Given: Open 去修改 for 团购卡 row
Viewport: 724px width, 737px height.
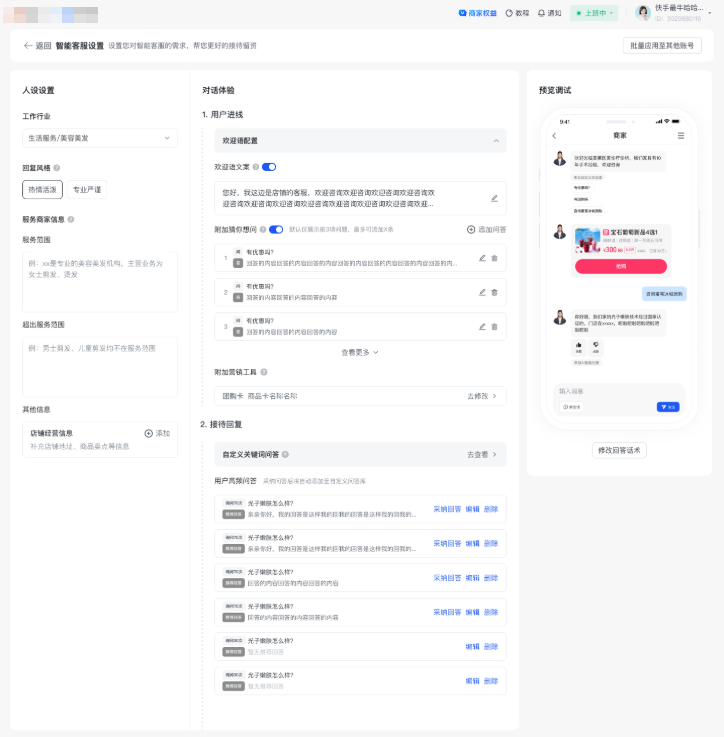Looking at the screenshot, I should 482,396.
